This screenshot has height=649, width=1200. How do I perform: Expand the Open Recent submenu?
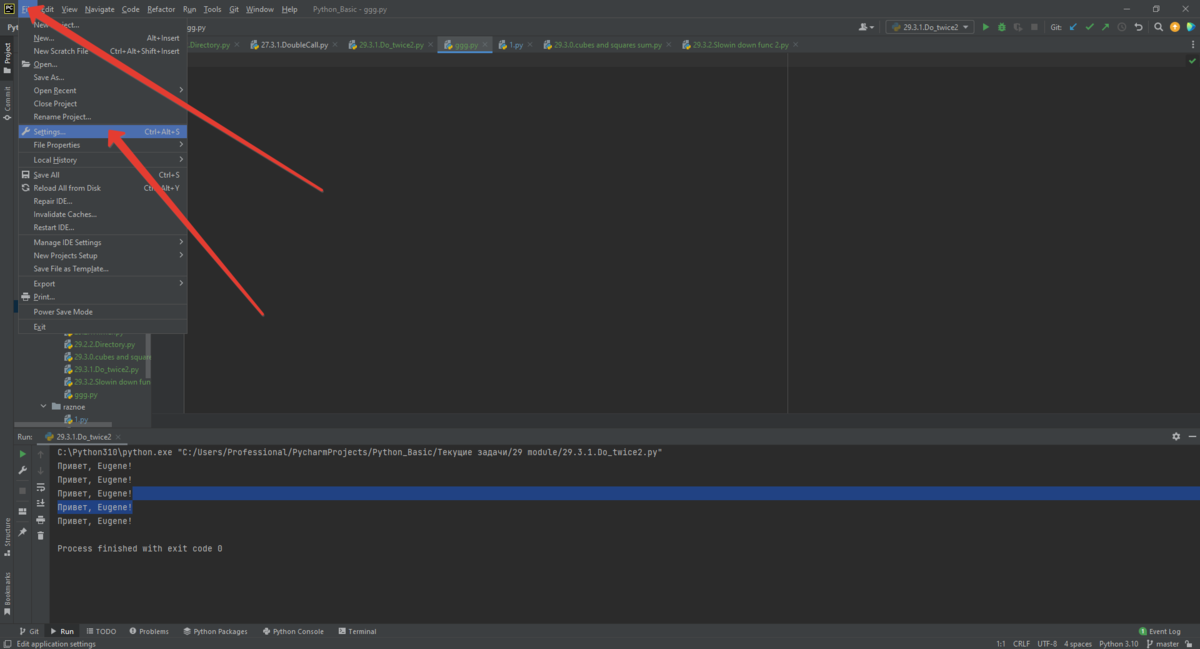pyautogui.click(x=102, y=91)
